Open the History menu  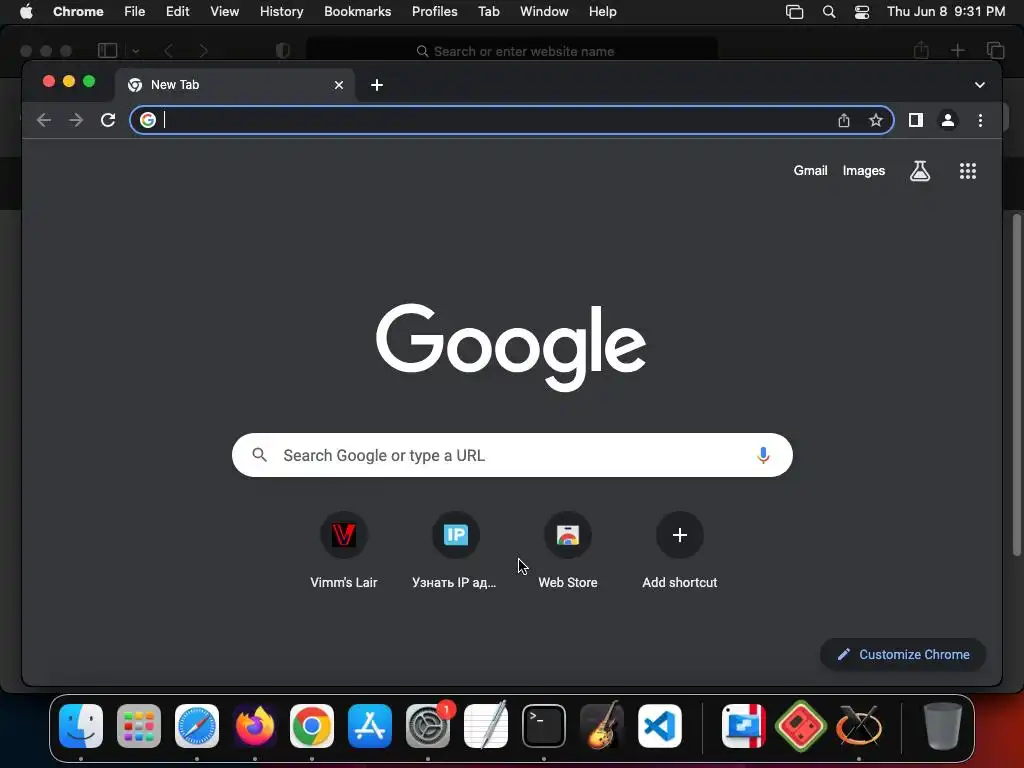click(x=281, y=12)
